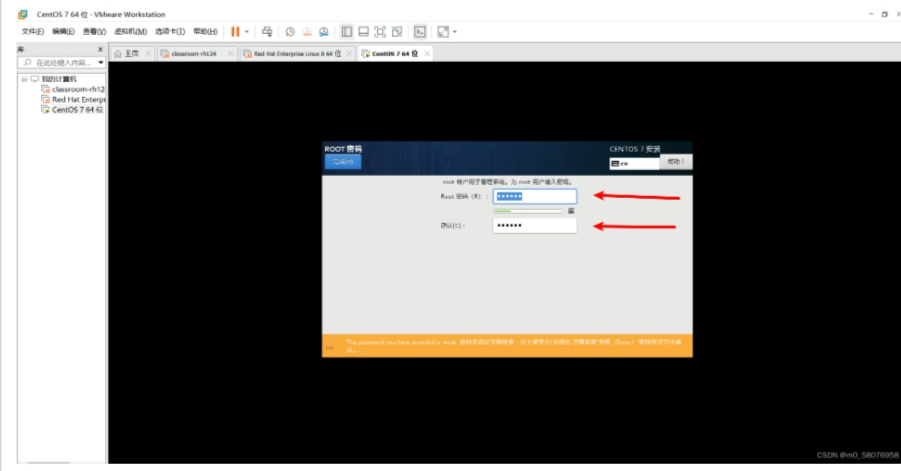
Task: Select classroom-rh12 in the library tree
Action: (x=78, y=90)
